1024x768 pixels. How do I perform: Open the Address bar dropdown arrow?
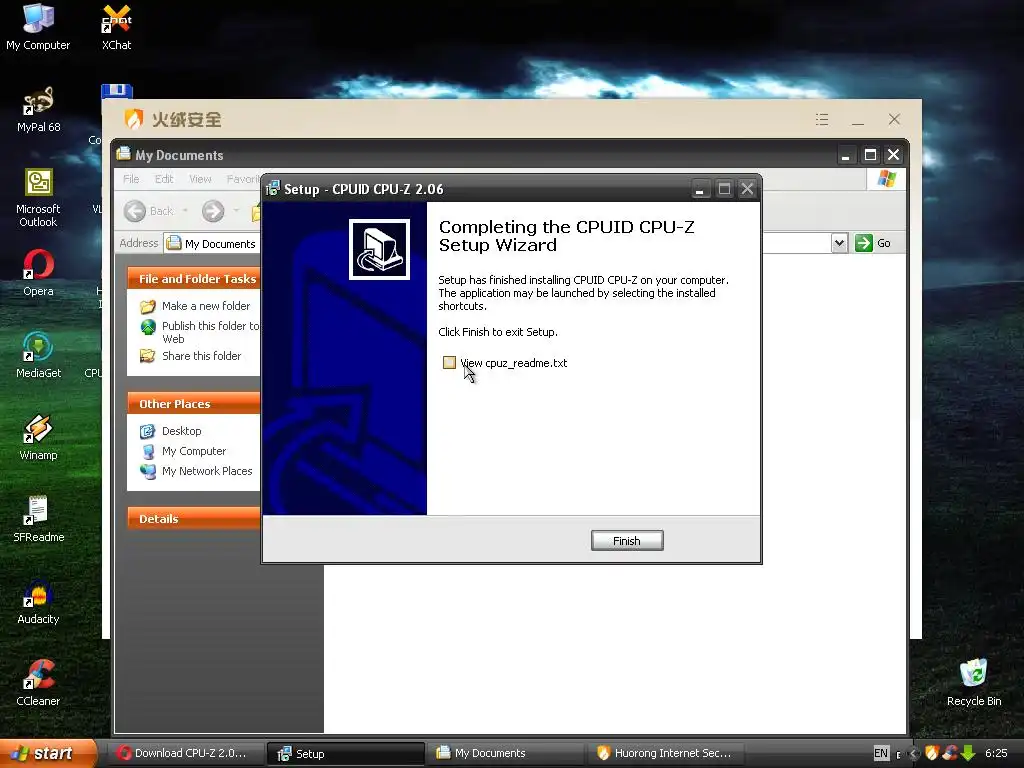point(839,243)
